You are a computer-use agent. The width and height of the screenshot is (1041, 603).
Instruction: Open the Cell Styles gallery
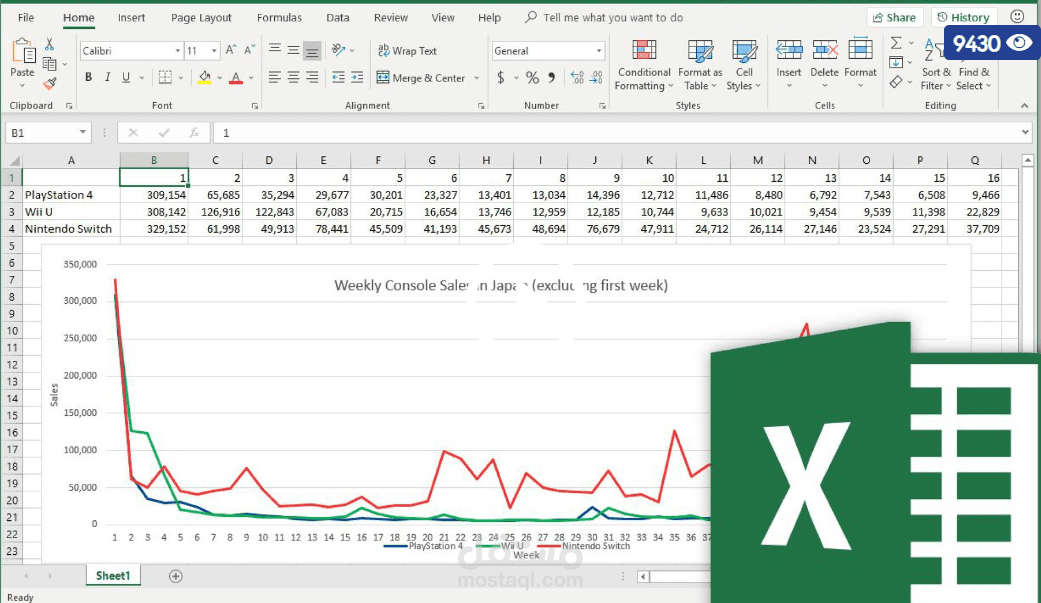[x=744, y=65]
